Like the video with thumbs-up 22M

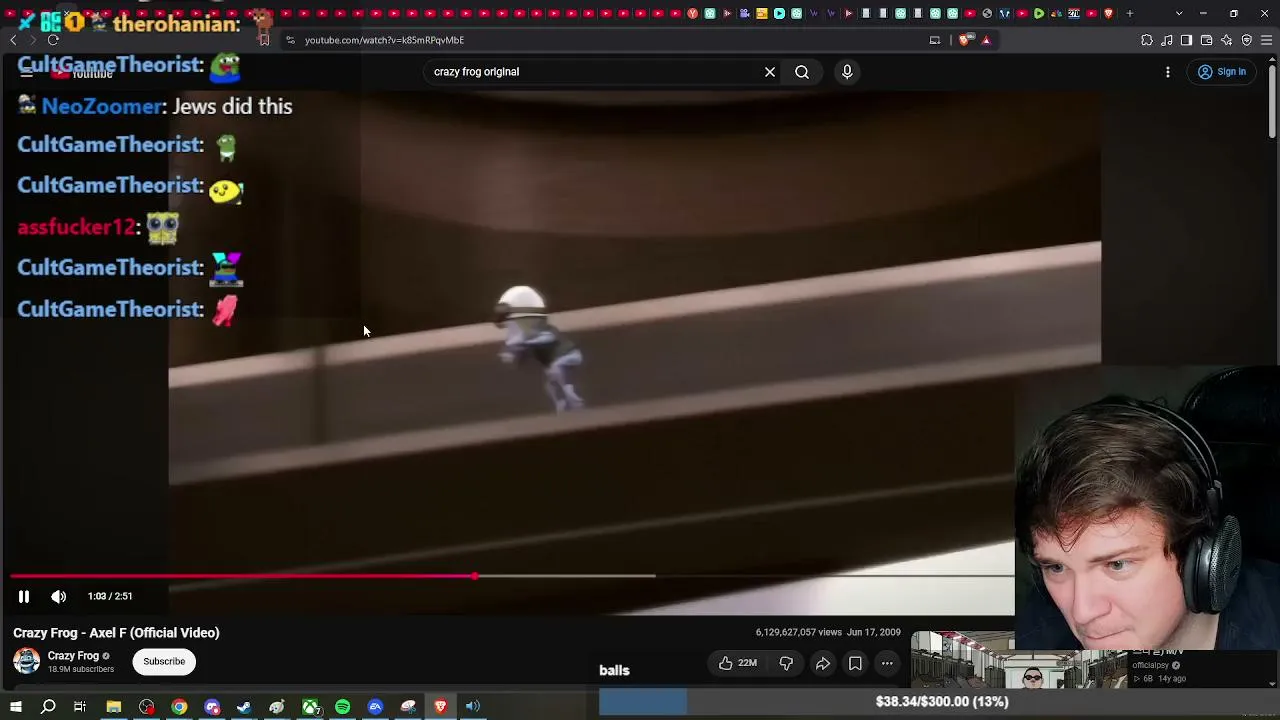(x=737, y=663)
